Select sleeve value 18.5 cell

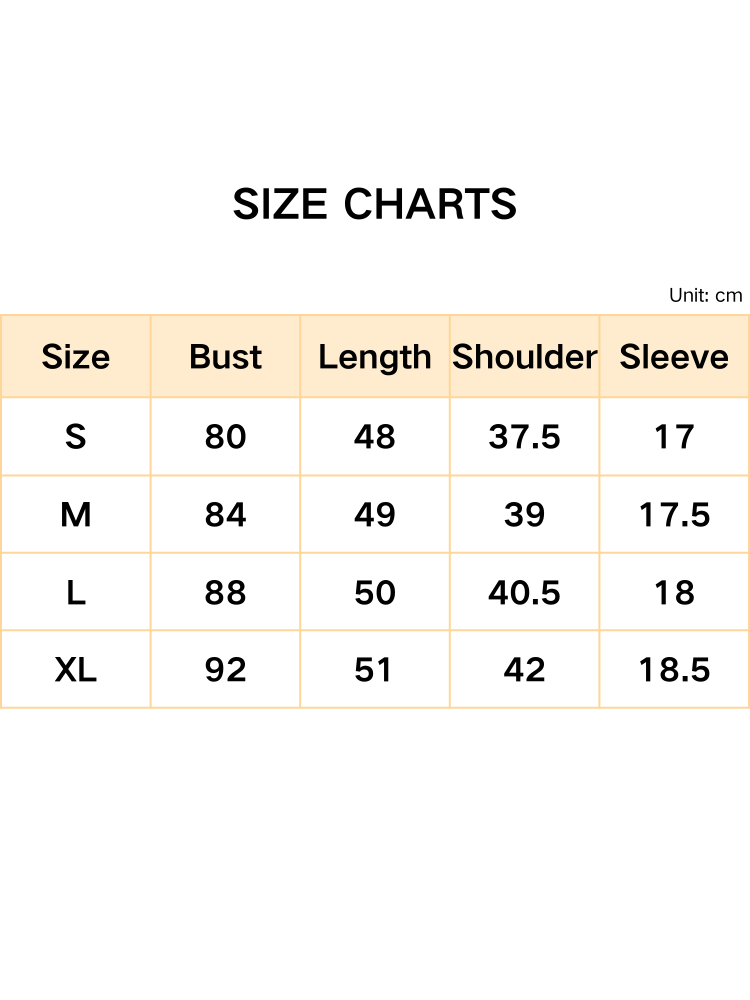click(674, 670)
